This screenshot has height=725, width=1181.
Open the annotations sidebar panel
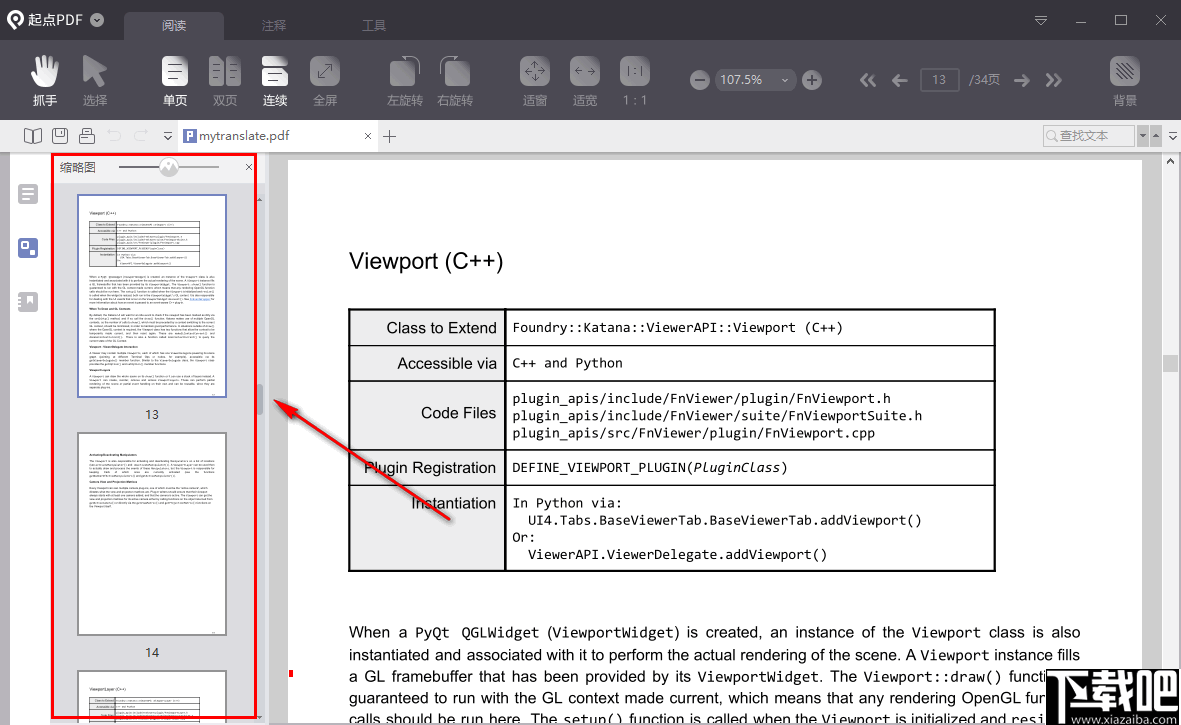28,302
